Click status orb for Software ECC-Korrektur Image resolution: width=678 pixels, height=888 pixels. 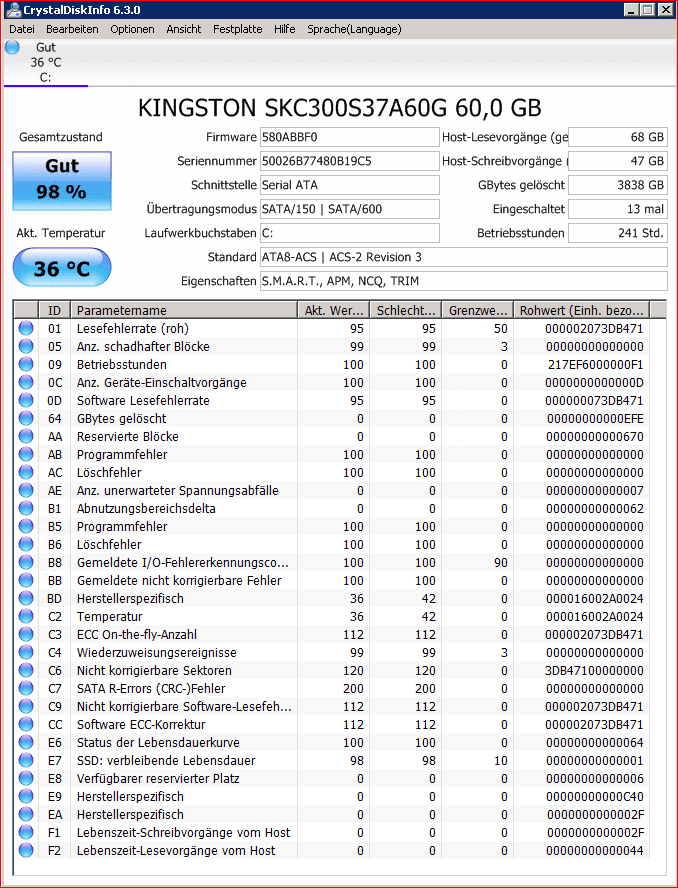click(x=25, y=724)
